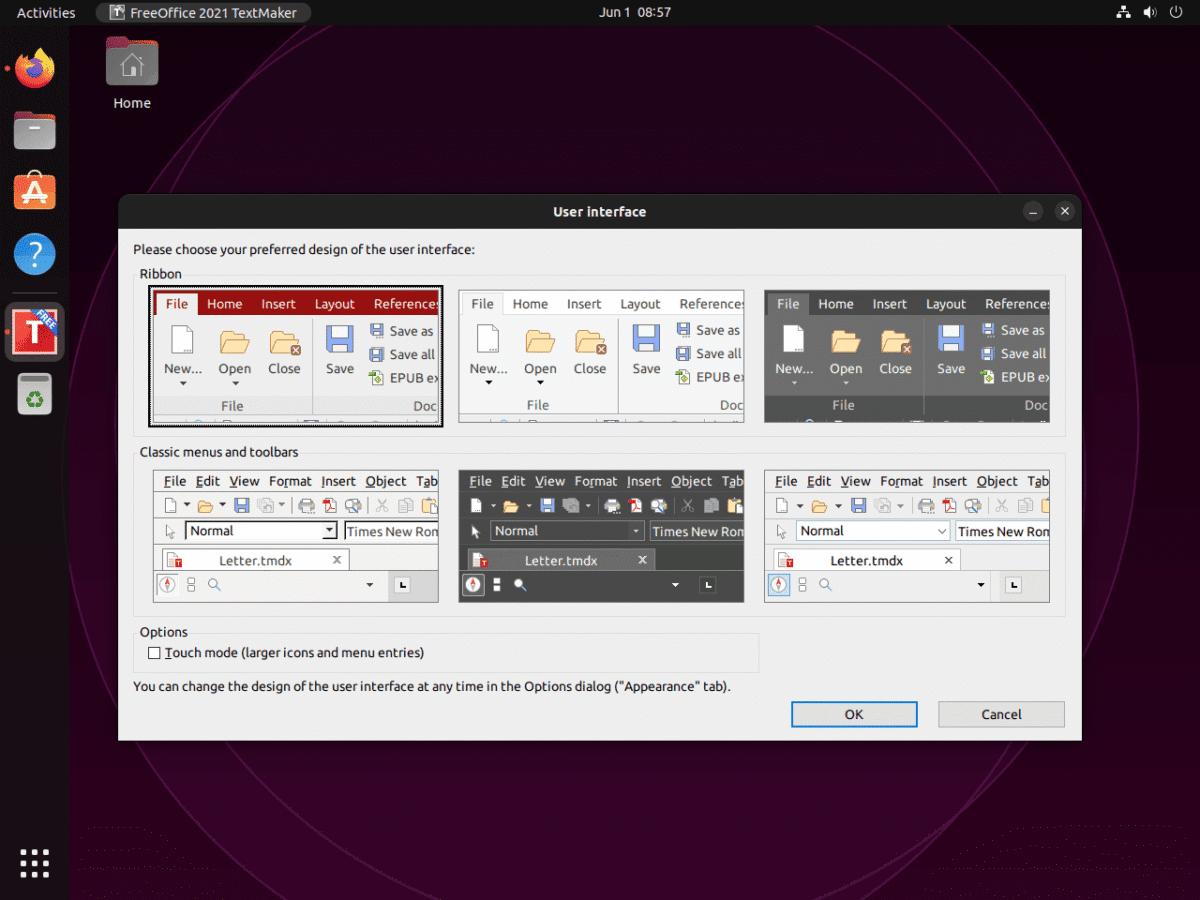Open the Files manager in the dock
The width and height of the screenshot is (1200, 900).
(35, 131)
